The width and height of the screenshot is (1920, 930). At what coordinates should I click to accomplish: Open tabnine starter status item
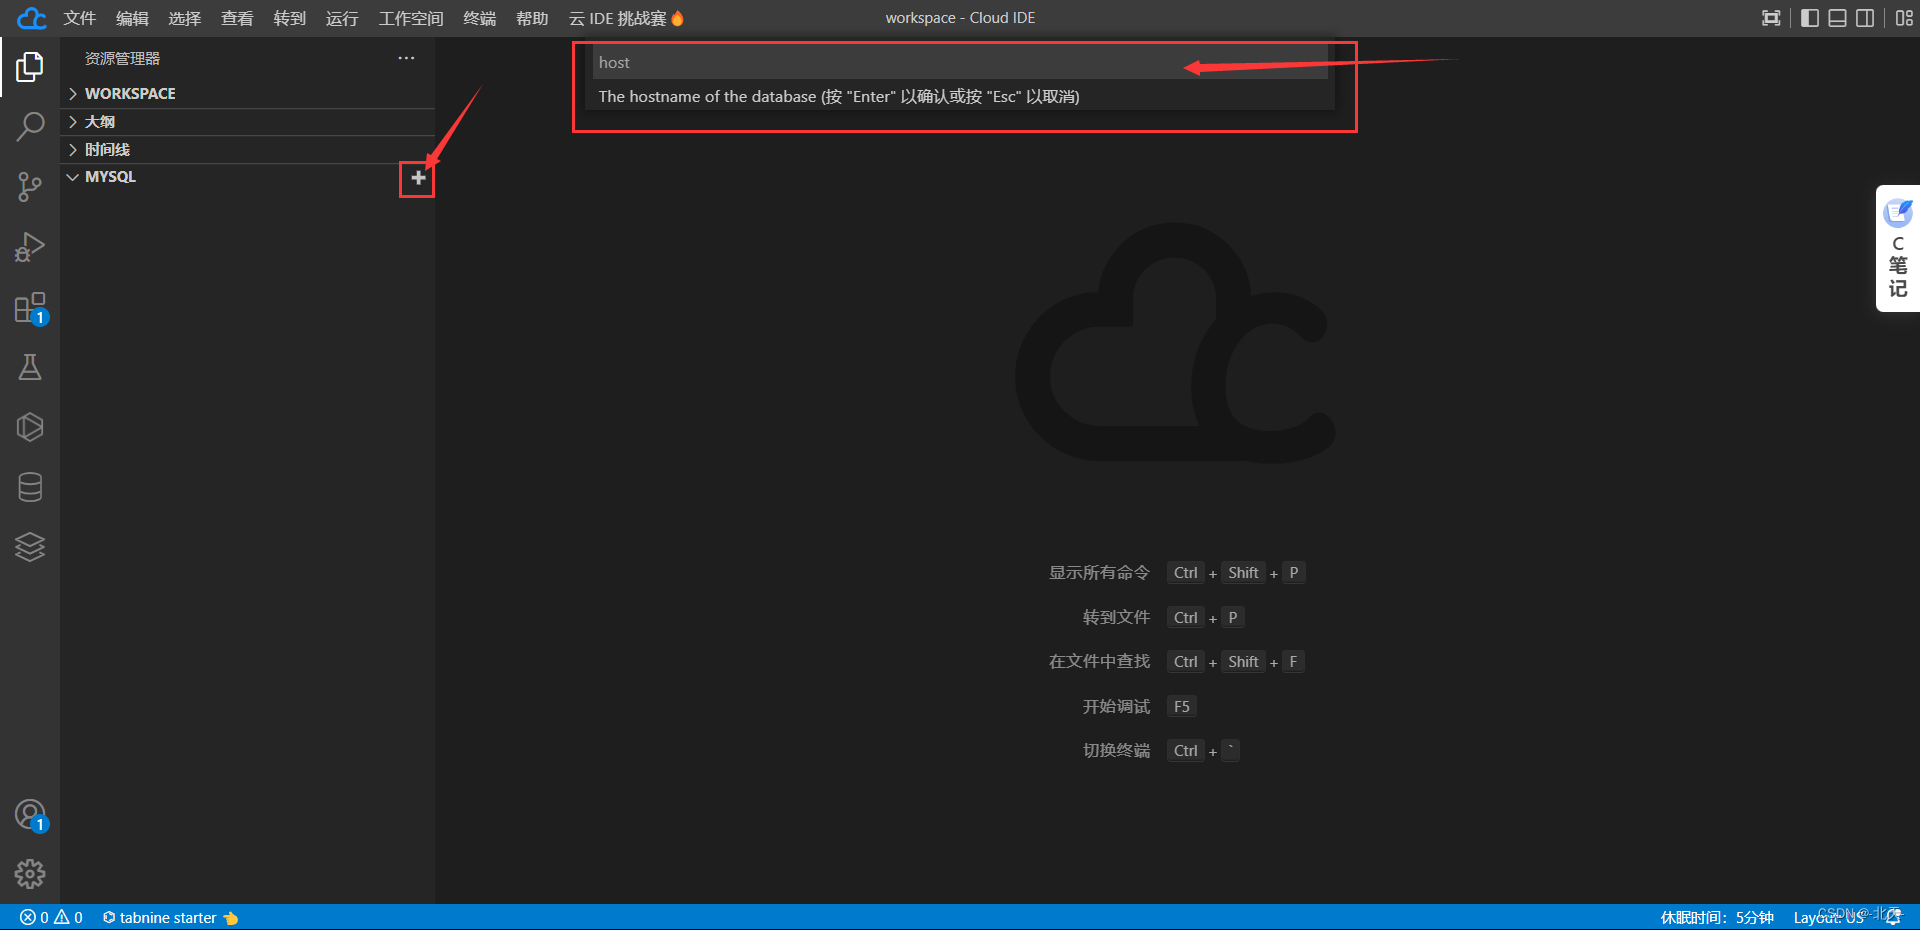pyautogui.click(x=170, y=918)
